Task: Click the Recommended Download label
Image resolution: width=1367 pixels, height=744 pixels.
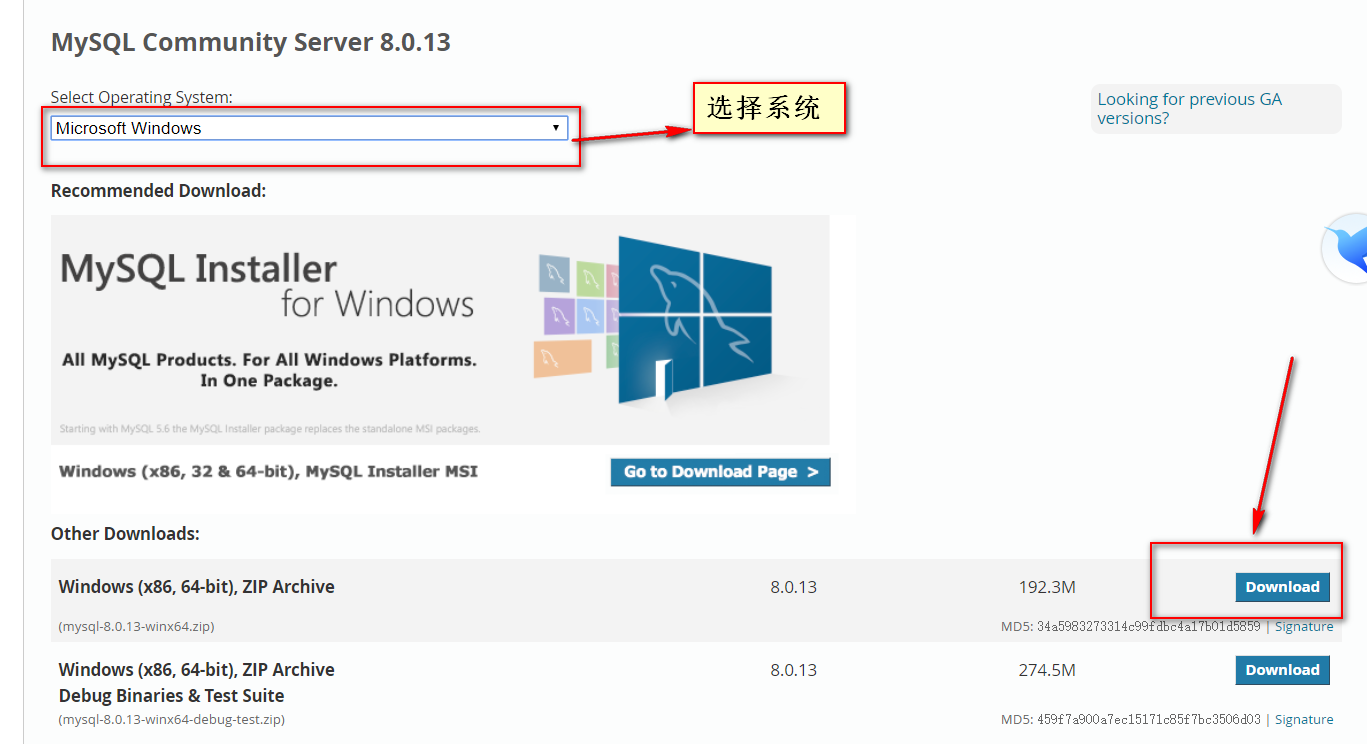Action: coord(159,190)
